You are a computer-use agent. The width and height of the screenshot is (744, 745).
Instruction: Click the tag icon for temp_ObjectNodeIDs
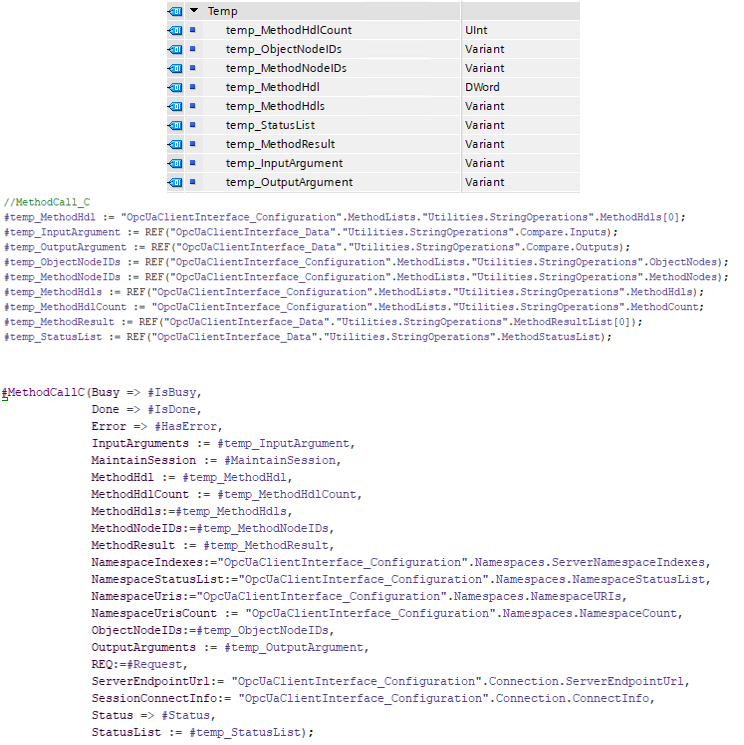[174, 49]
